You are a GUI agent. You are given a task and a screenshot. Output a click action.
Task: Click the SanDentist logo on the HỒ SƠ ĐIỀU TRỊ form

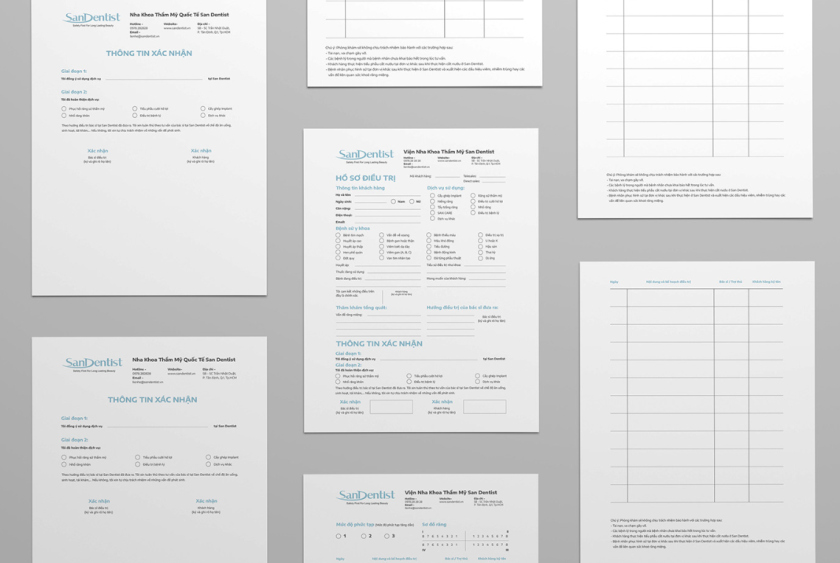[365, 155]
